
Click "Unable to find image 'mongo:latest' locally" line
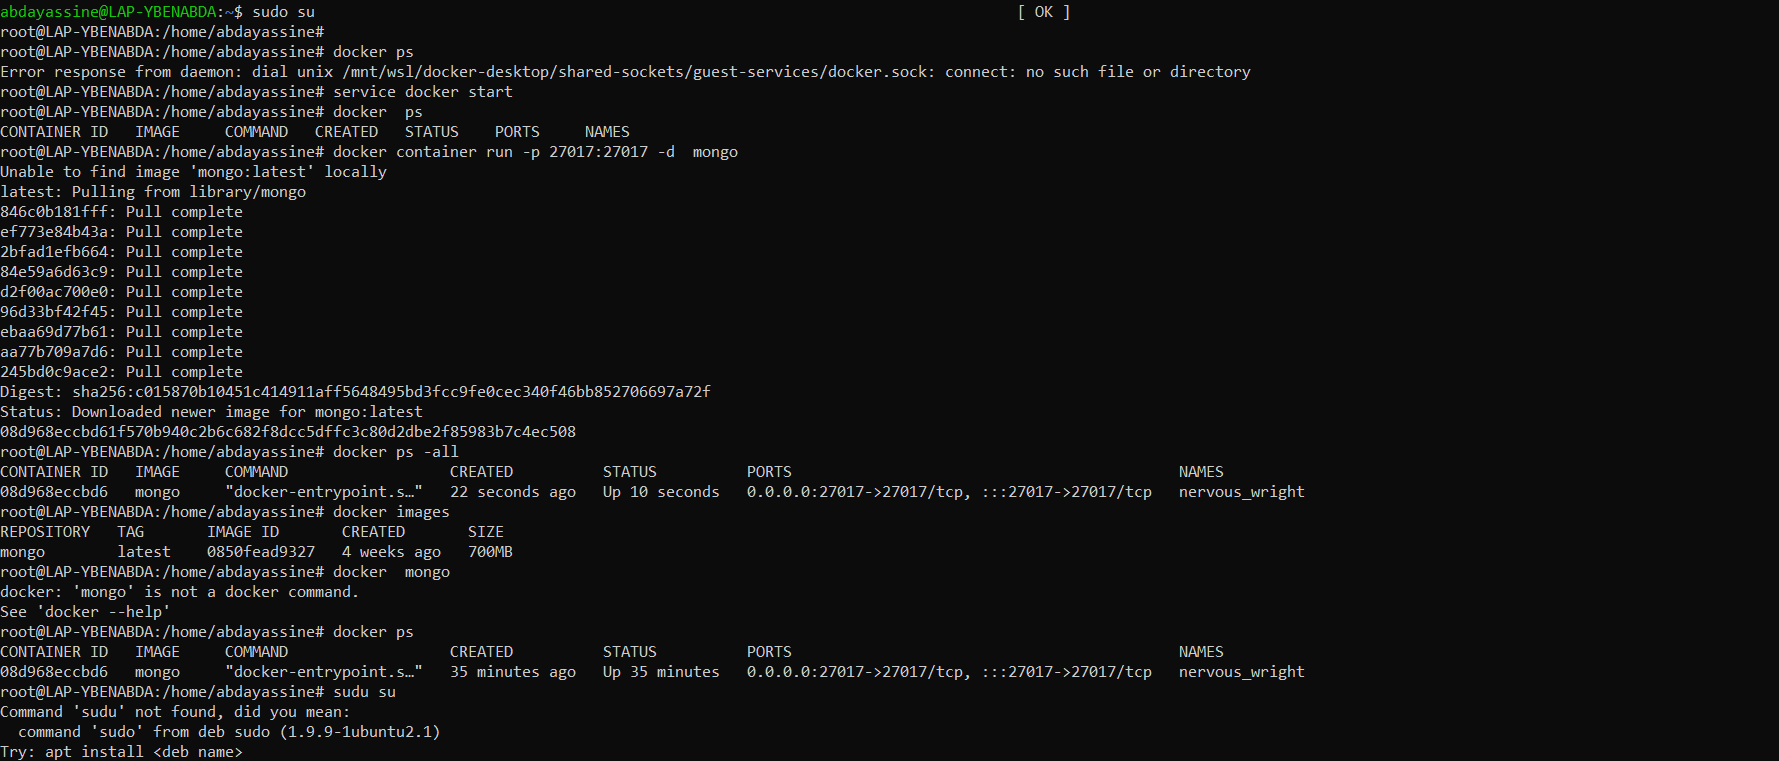pos(193,172)
